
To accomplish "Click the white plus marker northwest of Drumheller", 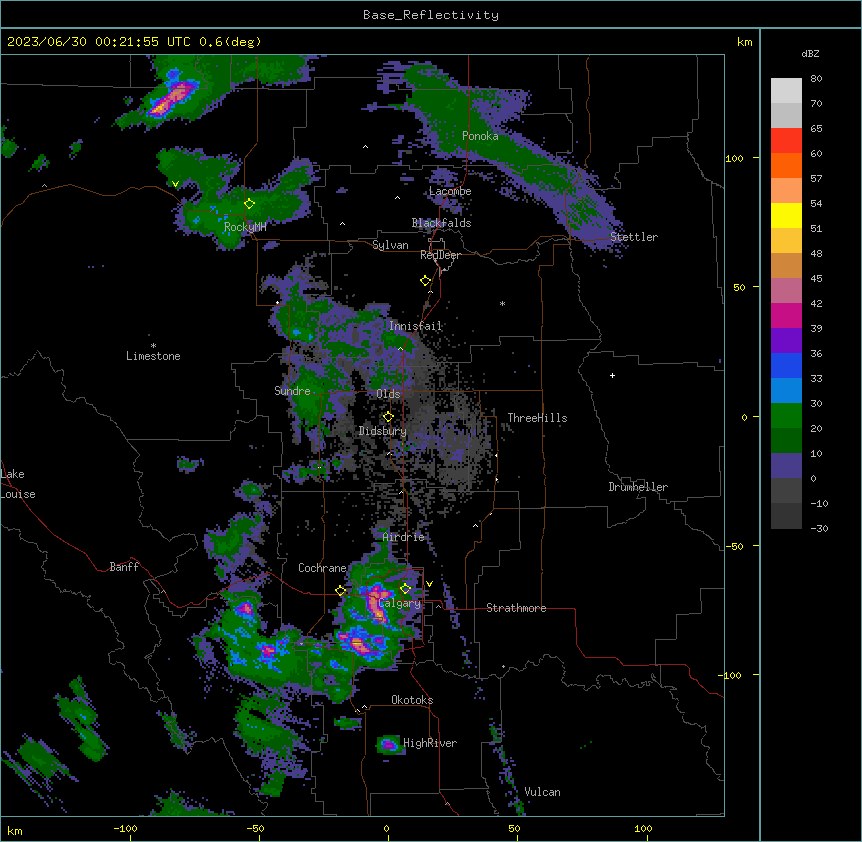I will [612, 375].
